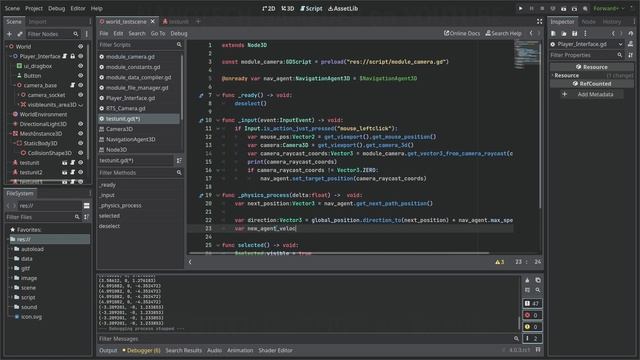Collapse the MeshInstance3D node children
The height and width of the screenshot is (360, 640).
[x=11, y=133]
